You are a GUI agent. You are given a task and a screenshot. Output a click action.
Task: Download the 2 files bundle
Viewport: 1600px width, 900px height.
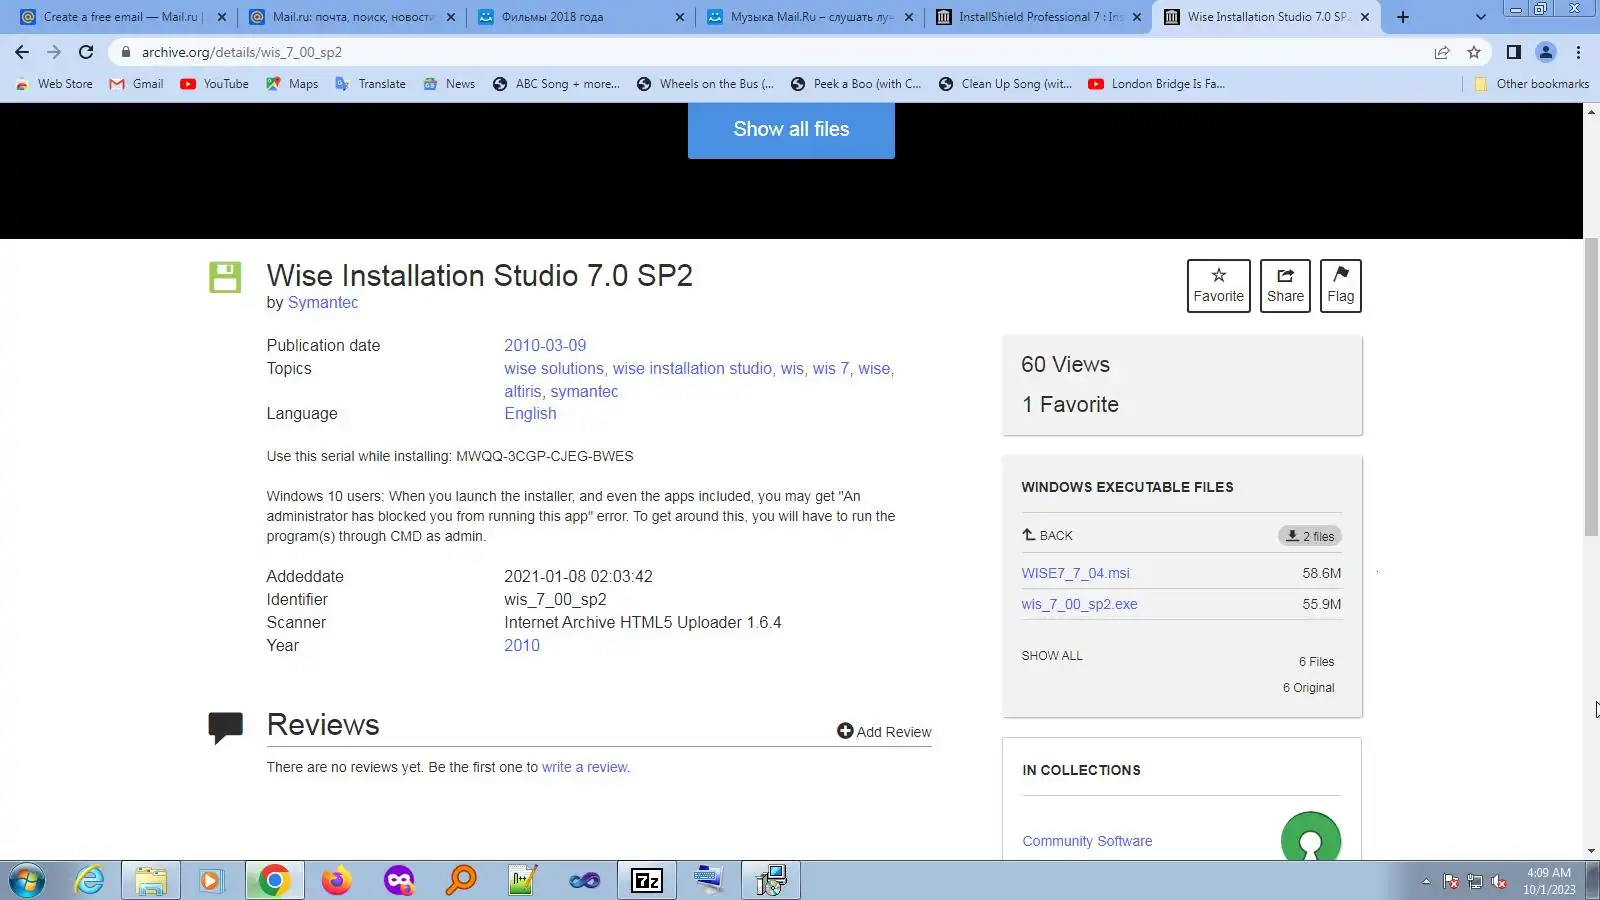1310,536
